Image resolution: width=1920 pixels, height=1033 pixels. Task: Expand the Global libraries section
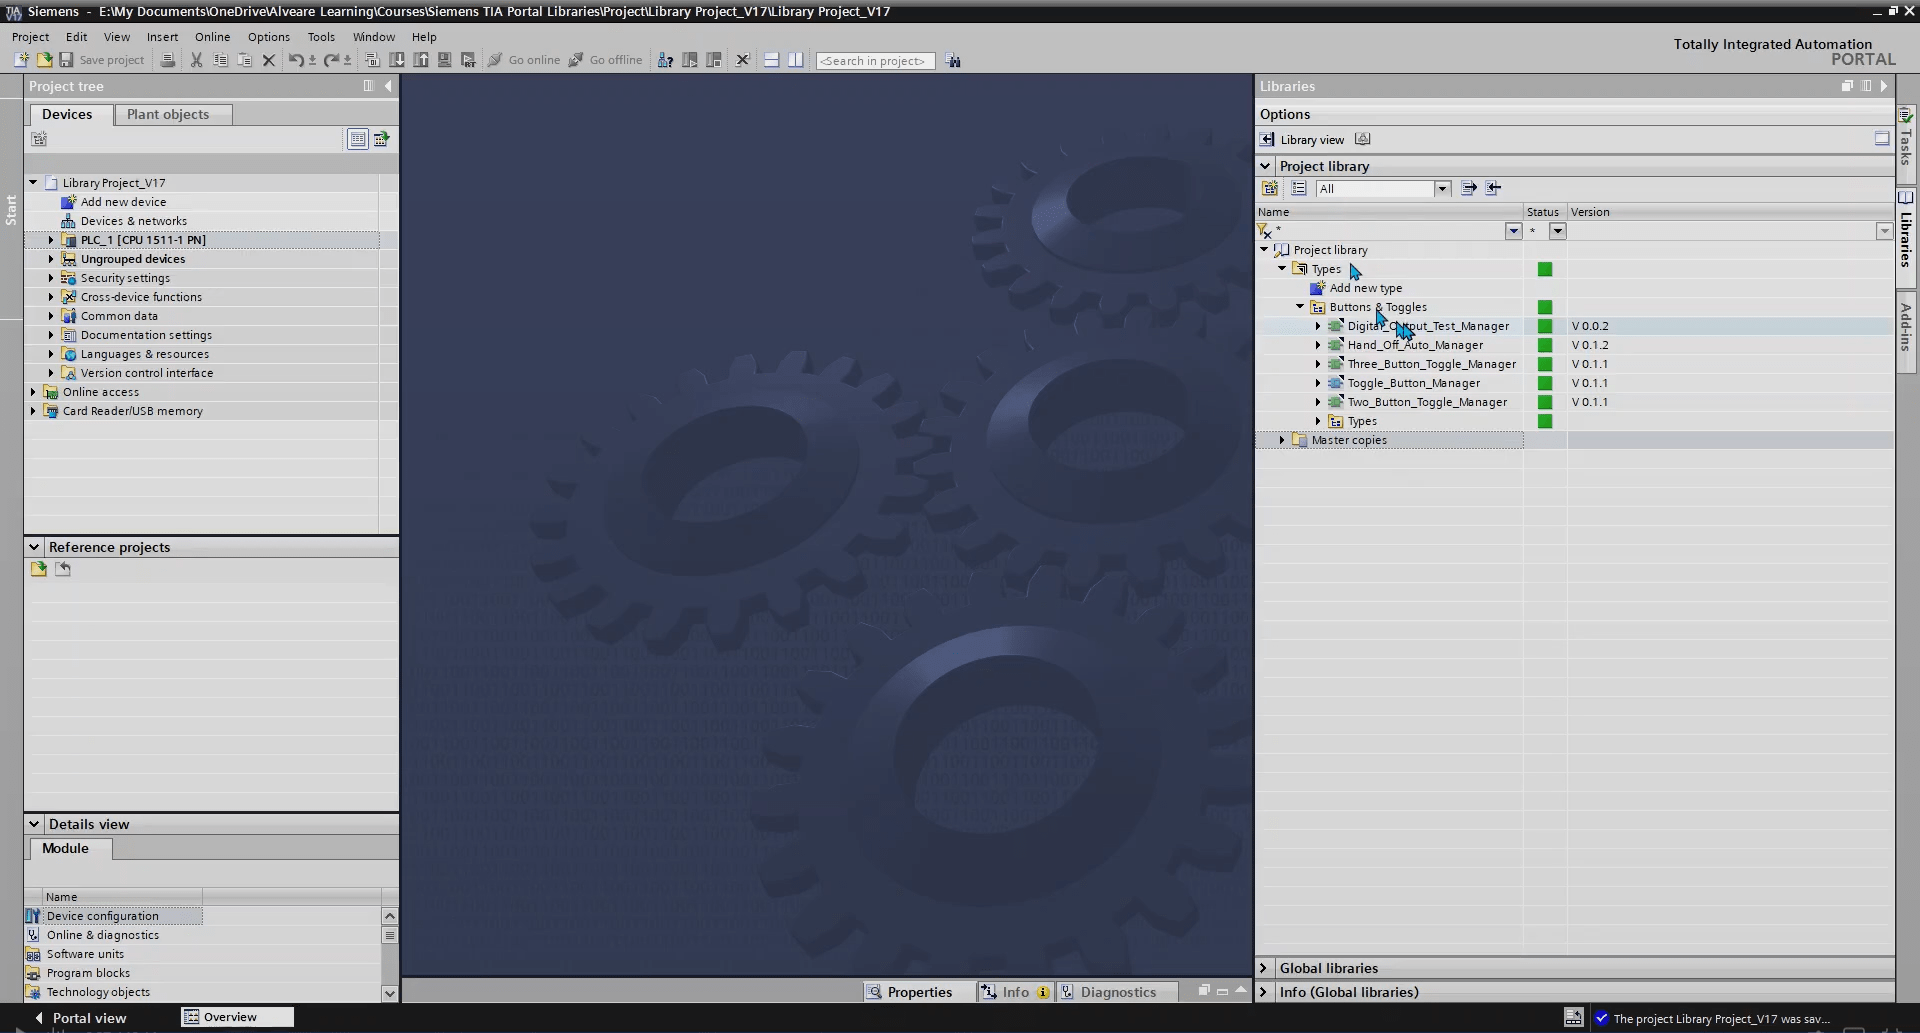click(1264, 968)
